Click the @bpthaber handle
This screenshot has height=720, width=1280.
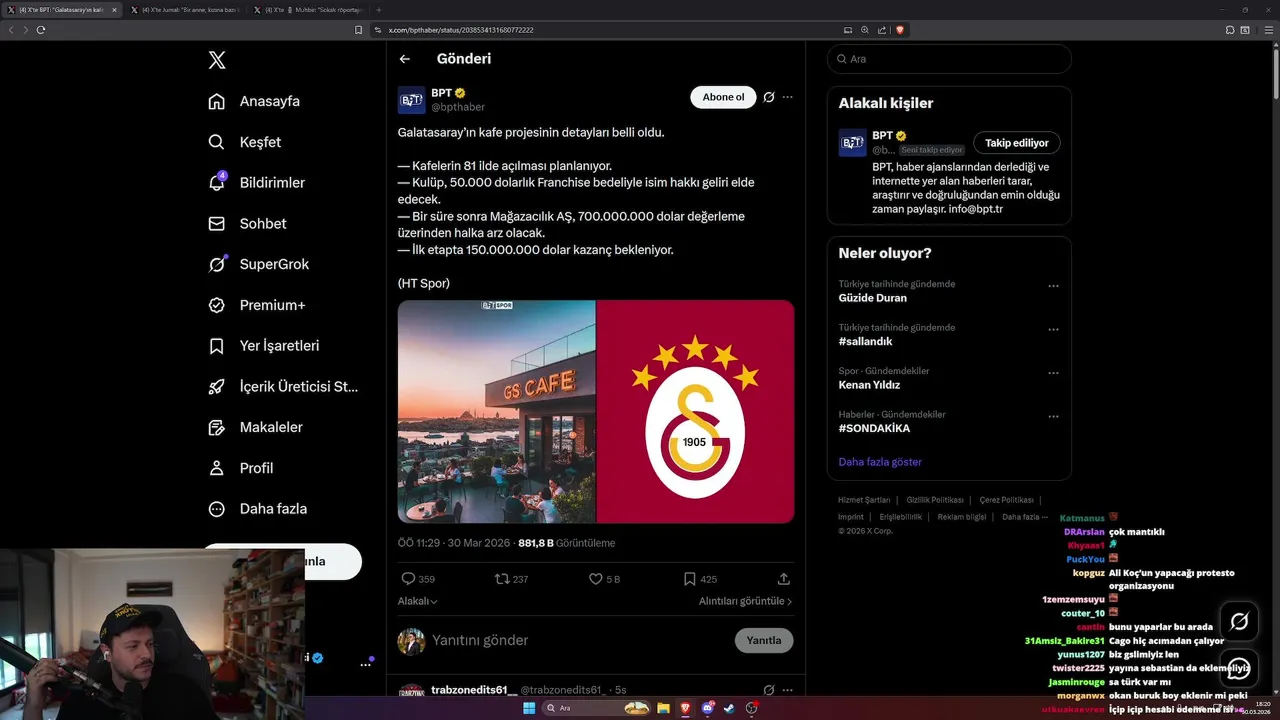pyautogui.click(x=458, y=107)
